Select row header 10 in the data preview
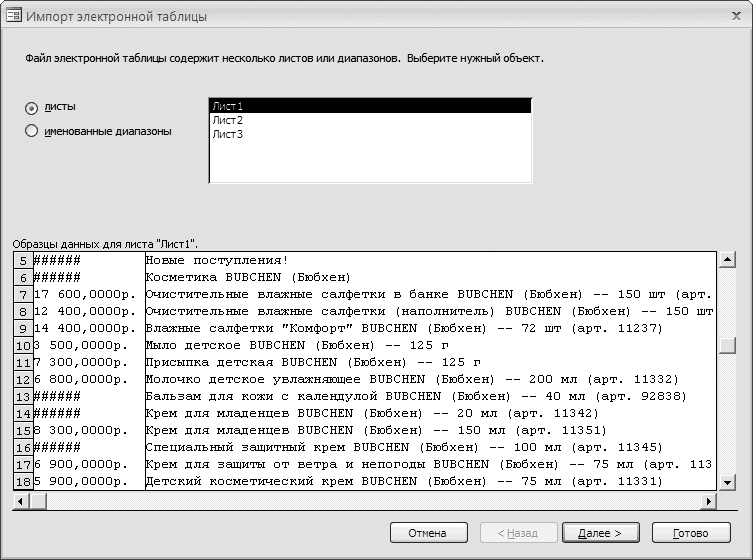 (22, 345)
